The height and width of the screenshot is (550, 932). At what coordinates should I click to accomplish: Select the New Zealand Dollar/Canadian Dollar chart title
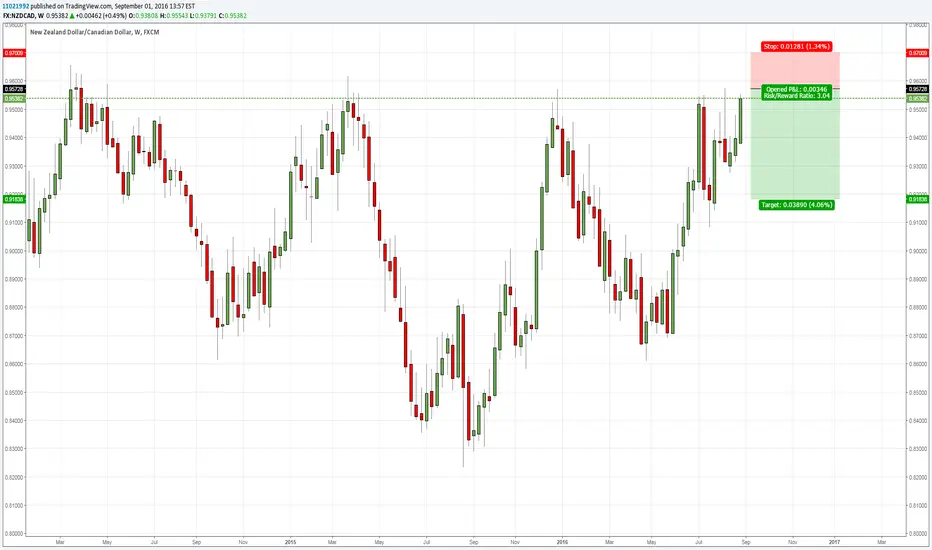pos(95,32)
